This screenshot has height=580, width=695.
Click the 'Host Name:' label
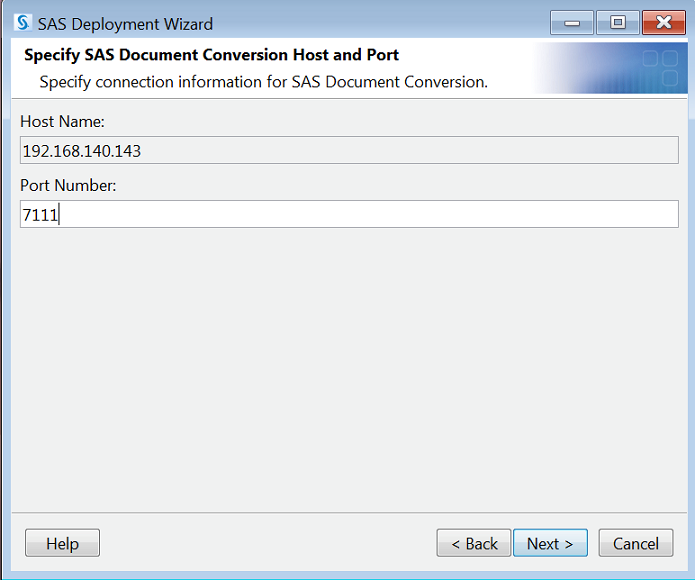pos(62,121)
